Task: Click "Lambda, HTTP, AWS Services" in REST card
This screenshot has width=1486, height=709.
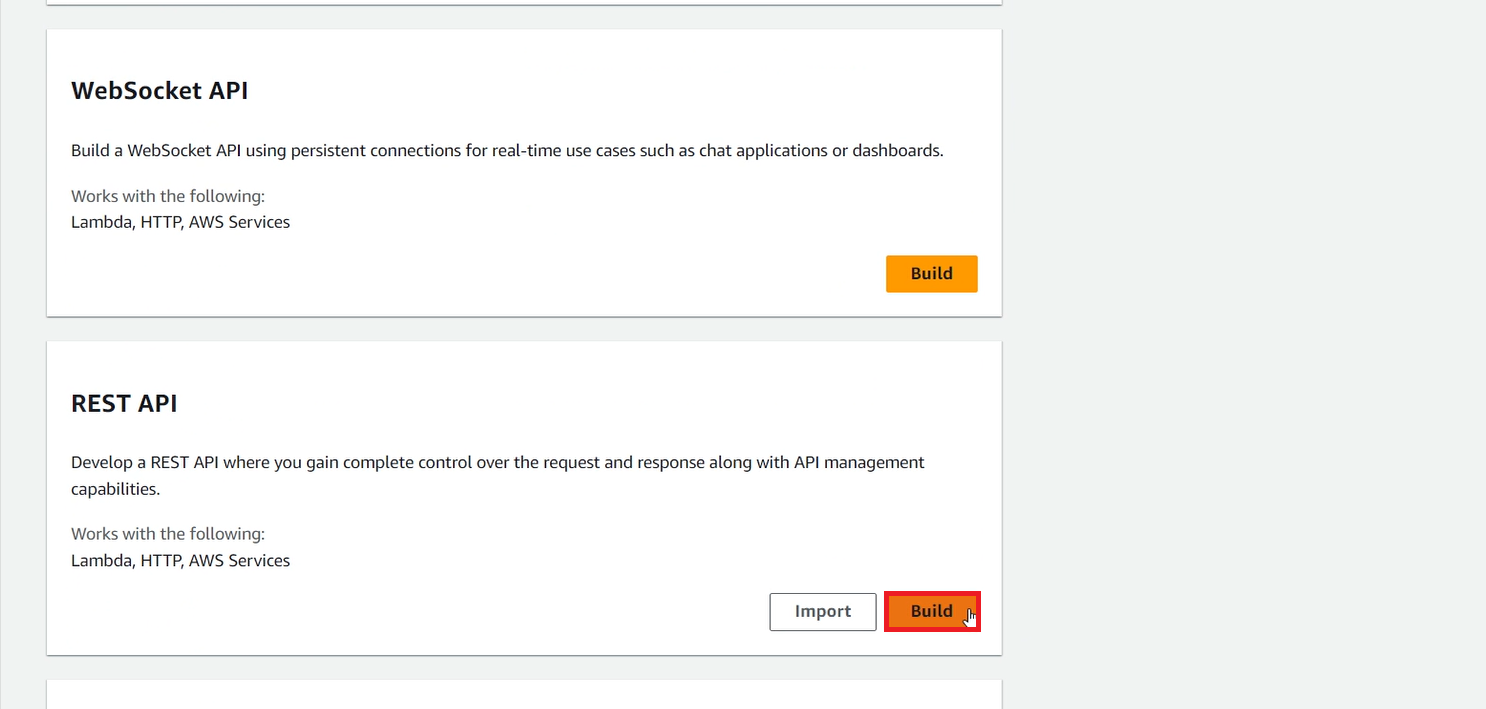Action: (x=180, y=560)
